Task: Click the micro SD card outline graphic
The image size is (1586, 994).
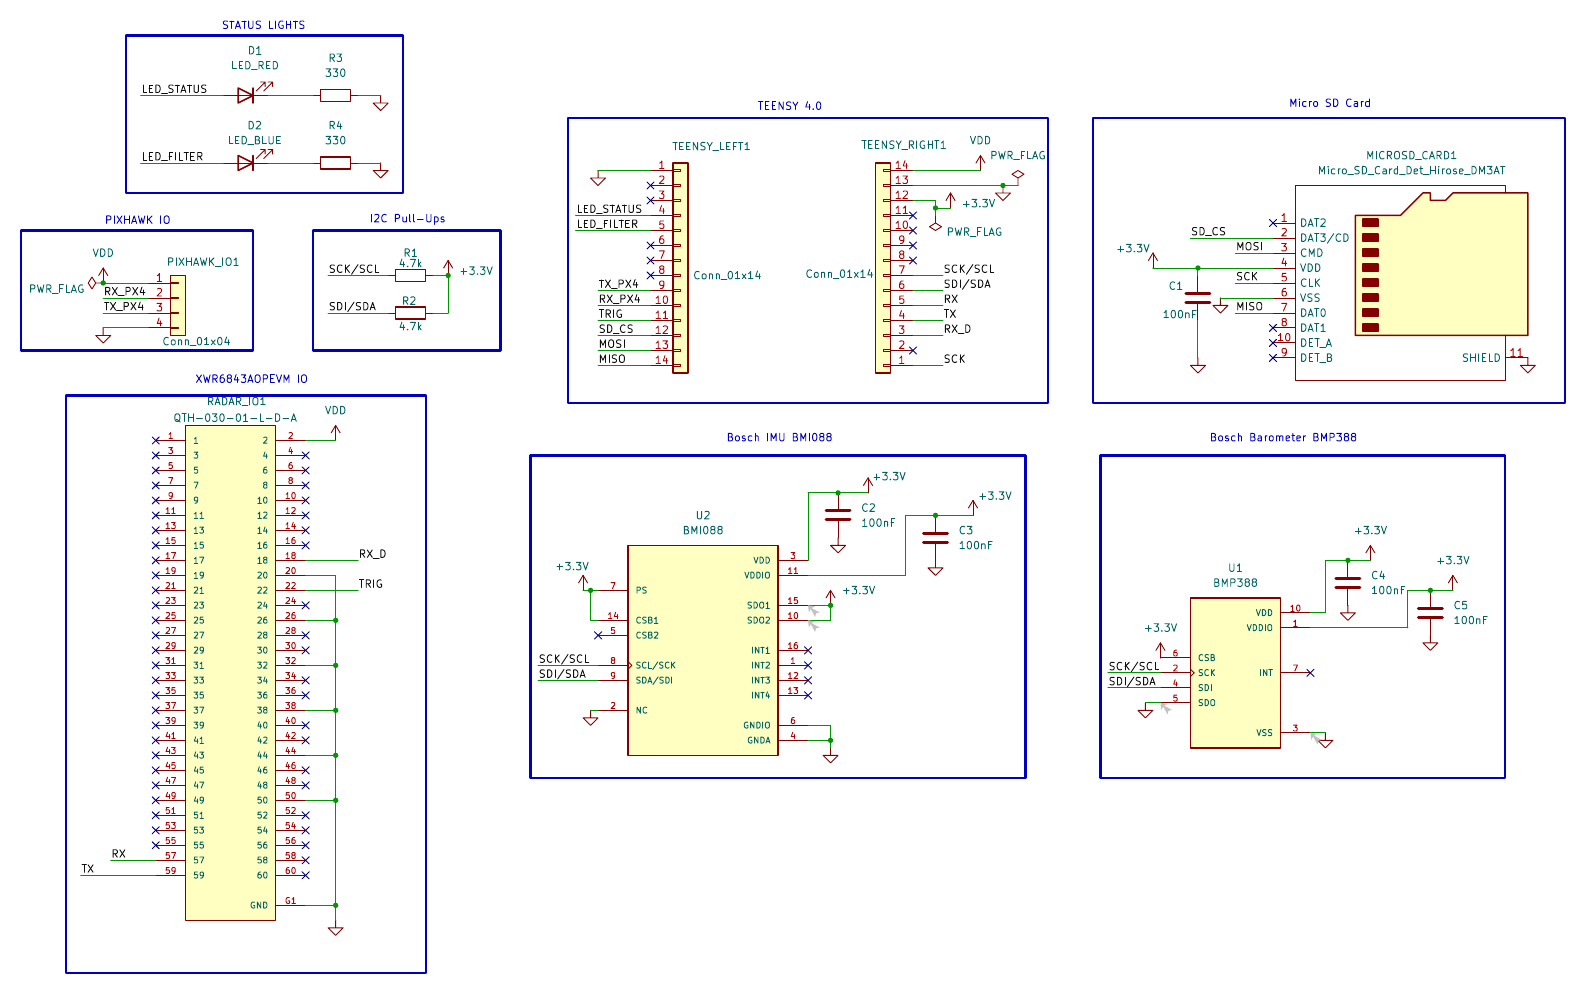Action: (x=1441, y=264)
